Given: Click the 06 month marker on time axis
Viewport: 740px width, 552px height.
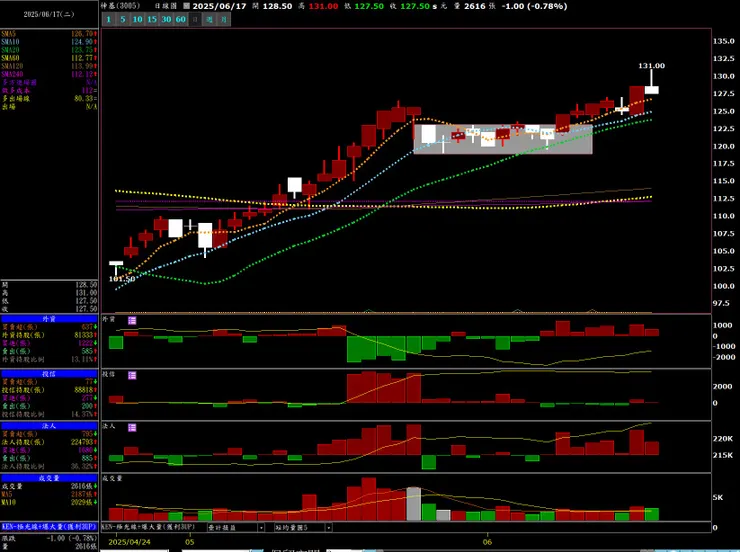Looking at the screenshot, I should tap(487, 542).
